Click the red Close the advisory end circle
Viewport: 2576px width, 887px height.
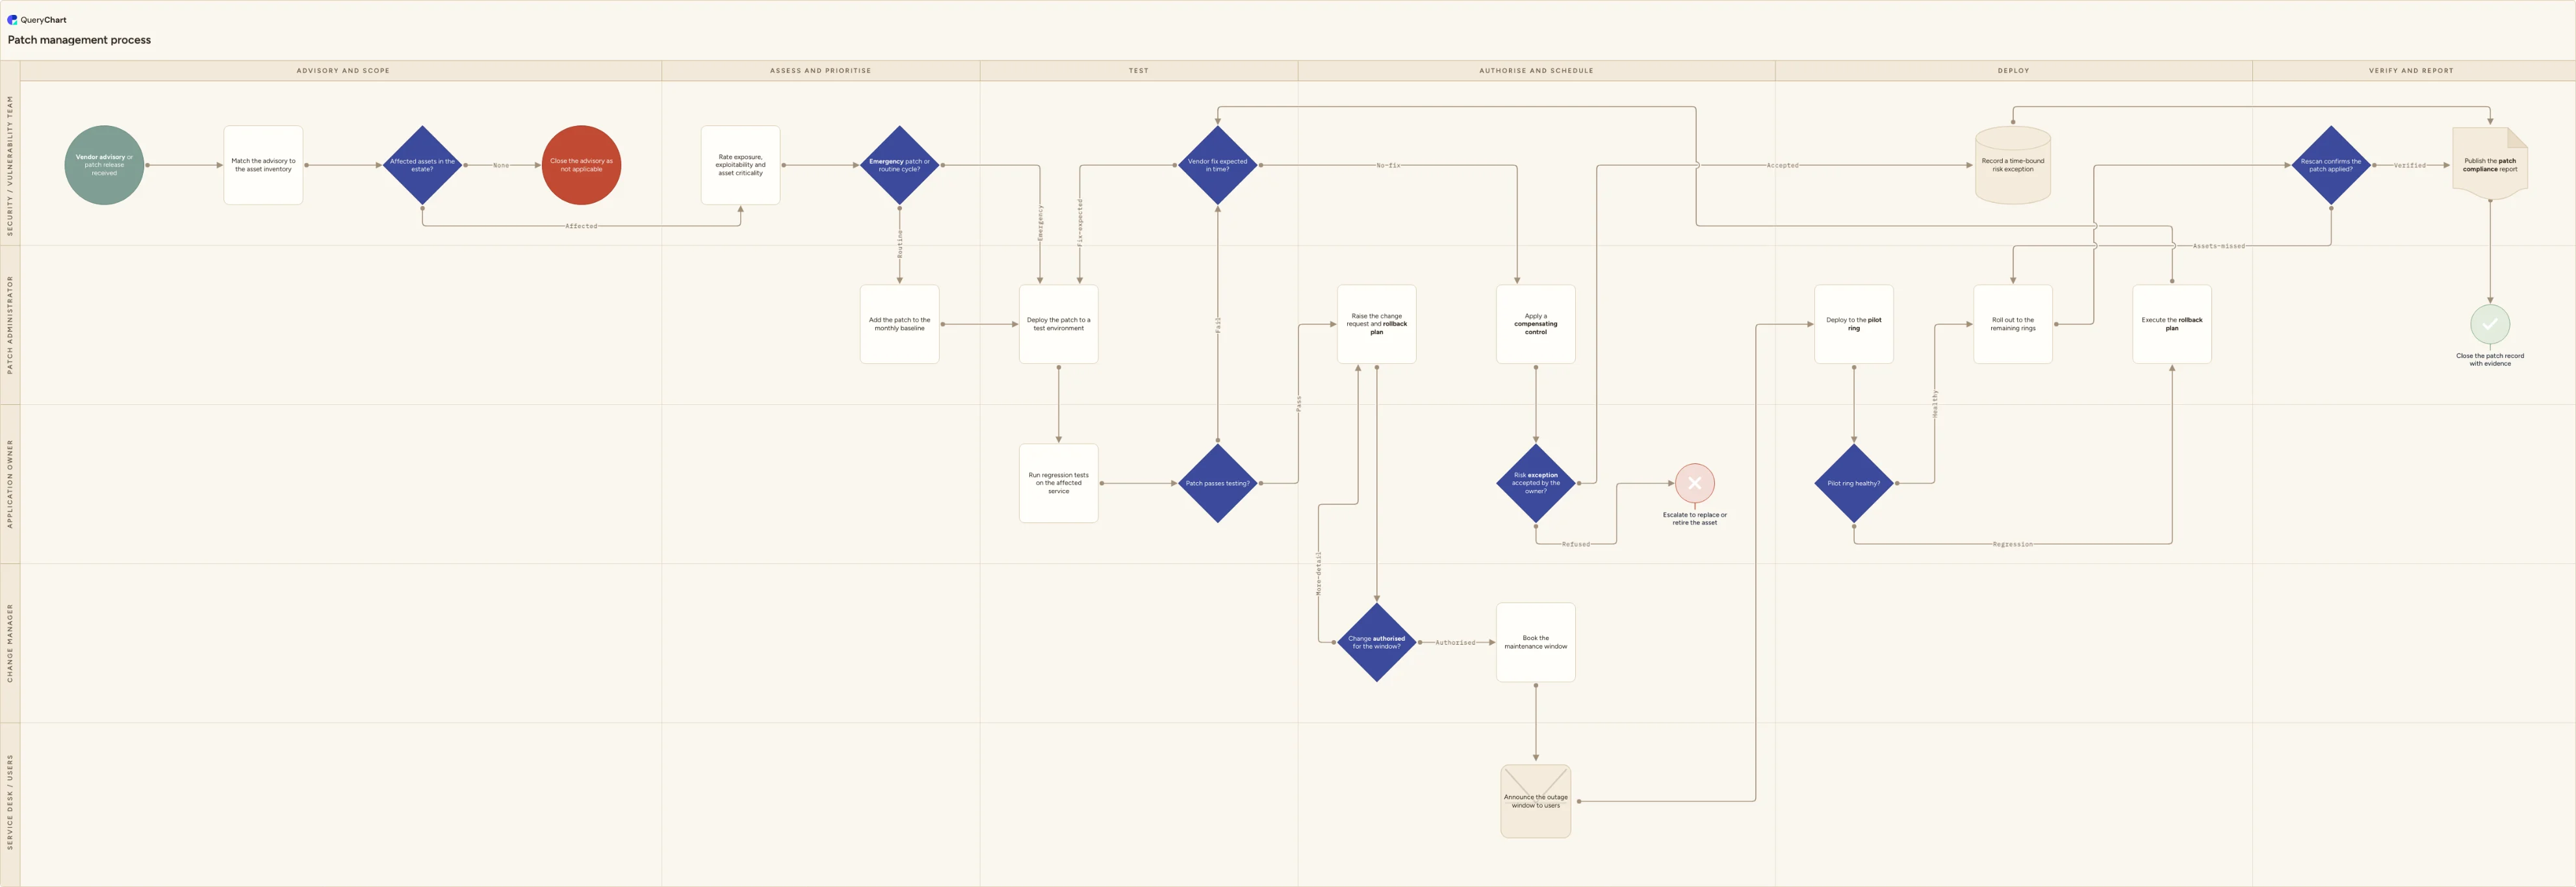581,165
